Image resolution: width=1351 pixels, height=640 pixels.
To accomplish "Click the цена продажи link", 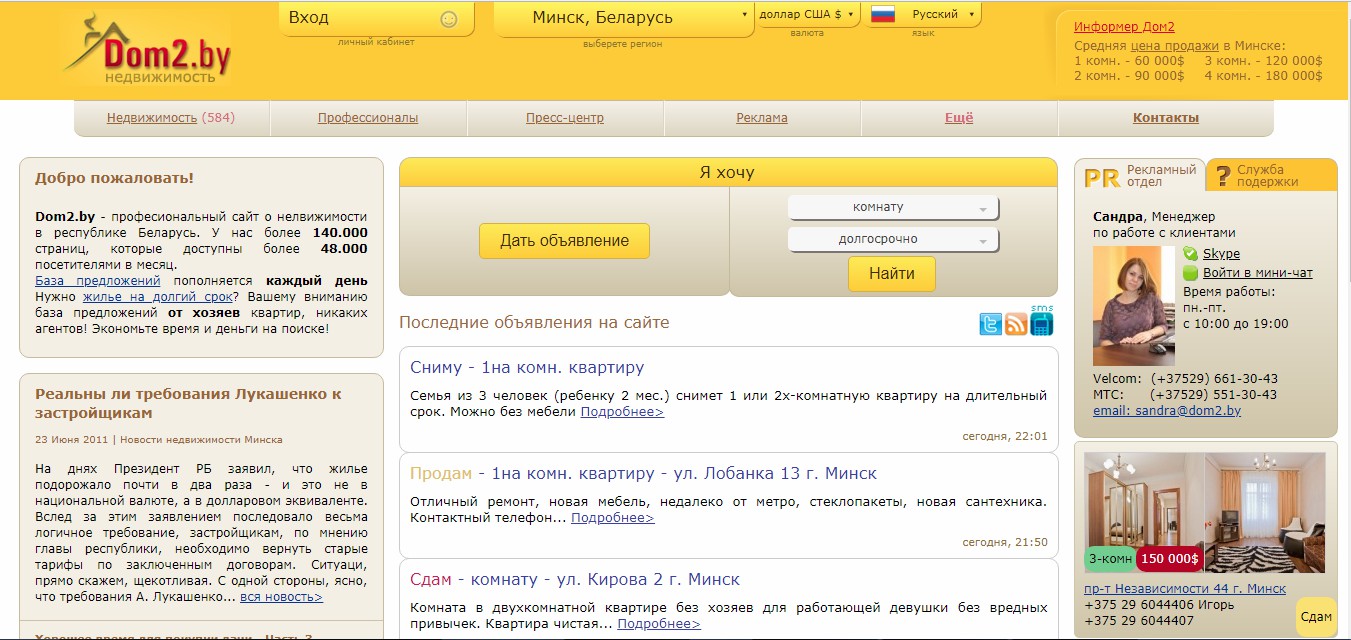I will [1174, 46].
